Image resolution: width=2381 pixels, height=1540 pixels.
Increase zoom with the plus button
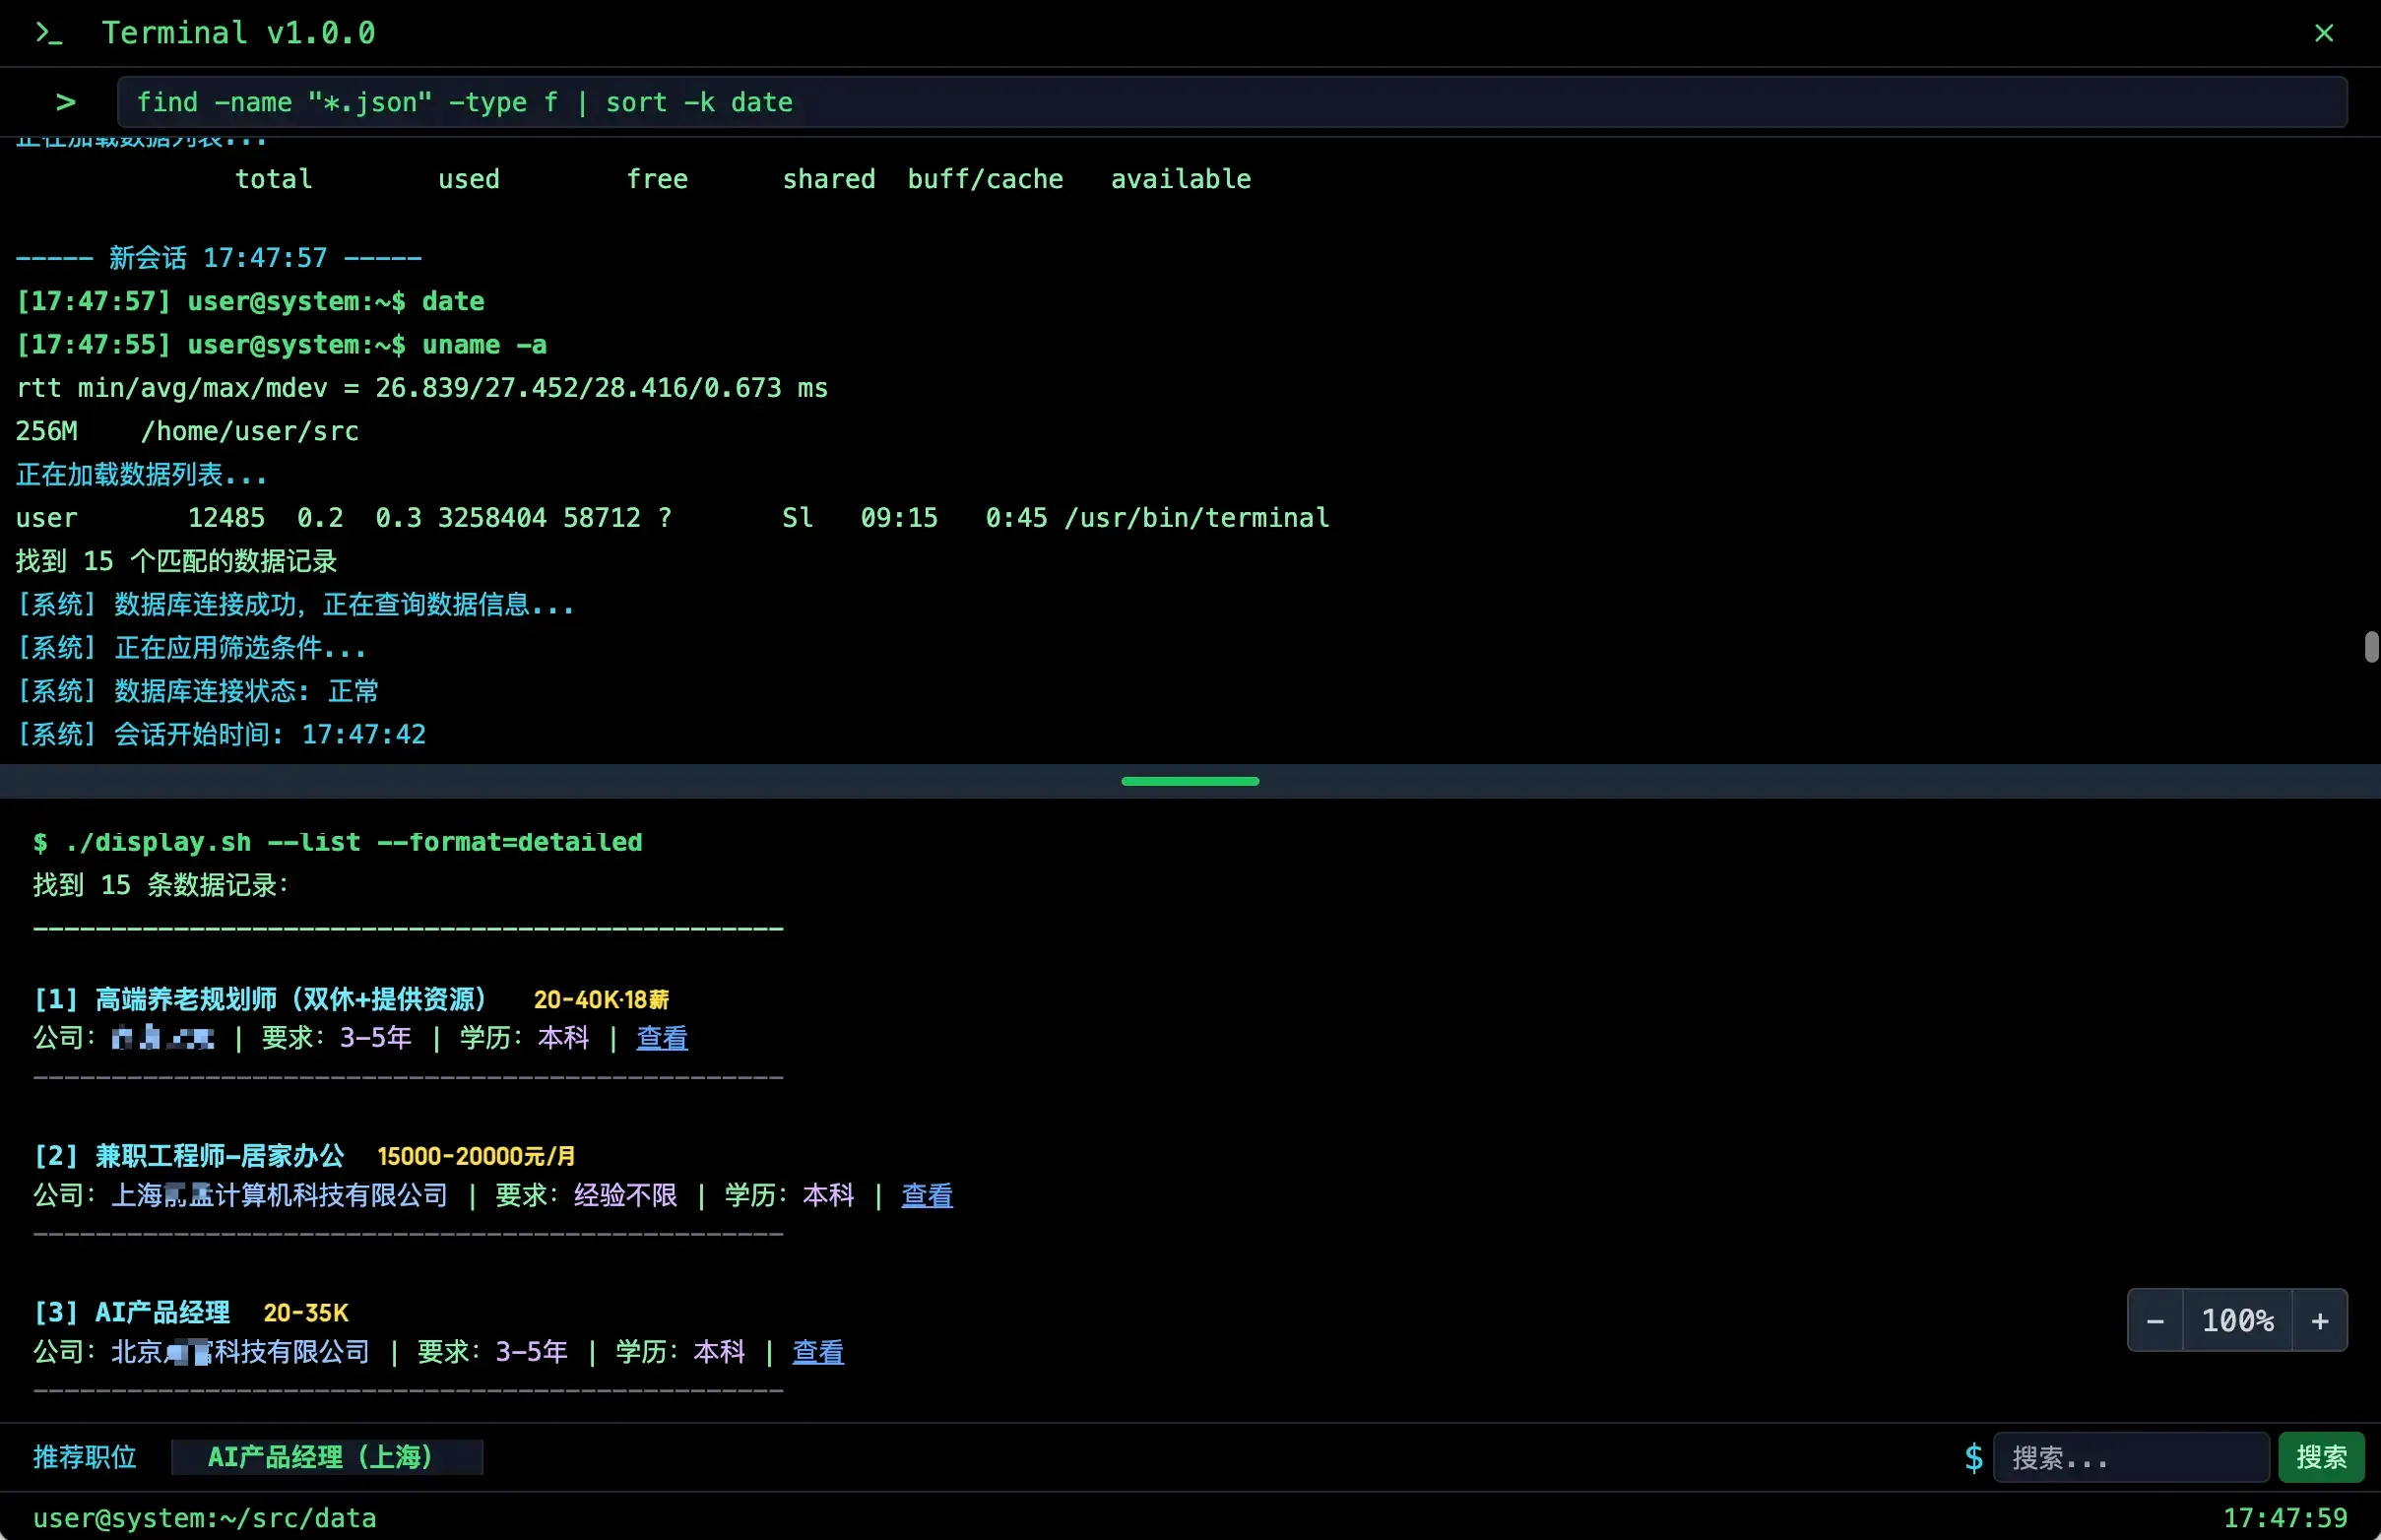(2319, 1320)
